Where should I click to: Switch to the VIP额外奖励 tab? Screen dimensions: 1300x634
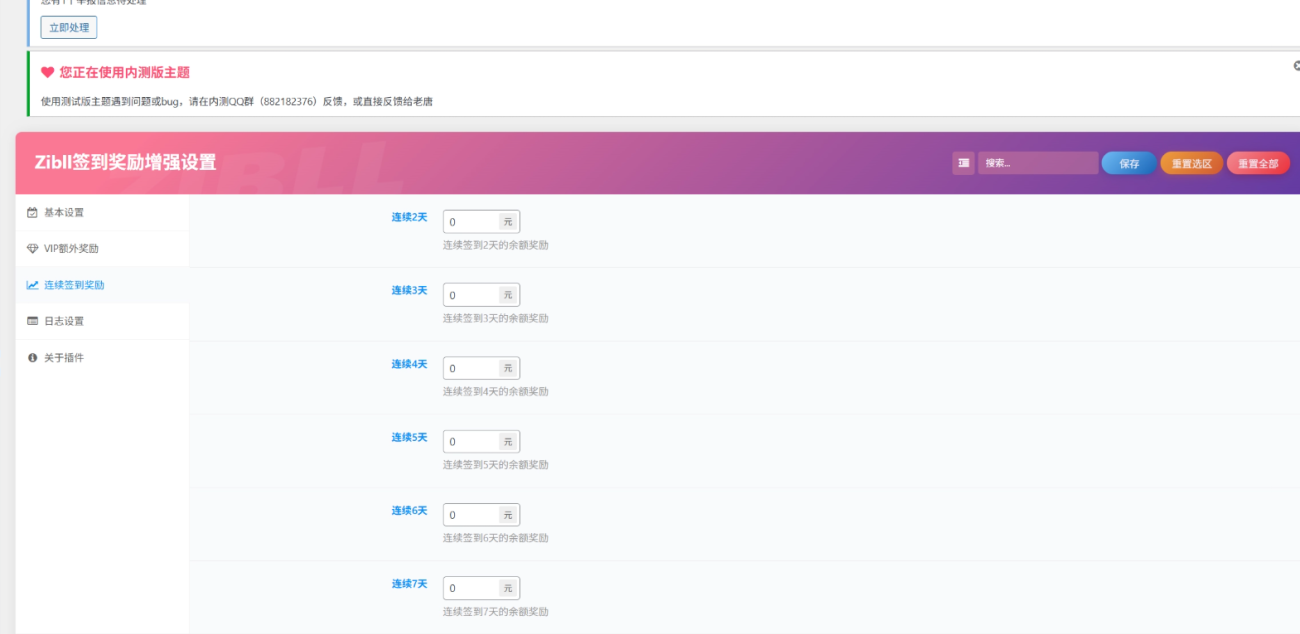click(x=71, y=249)
